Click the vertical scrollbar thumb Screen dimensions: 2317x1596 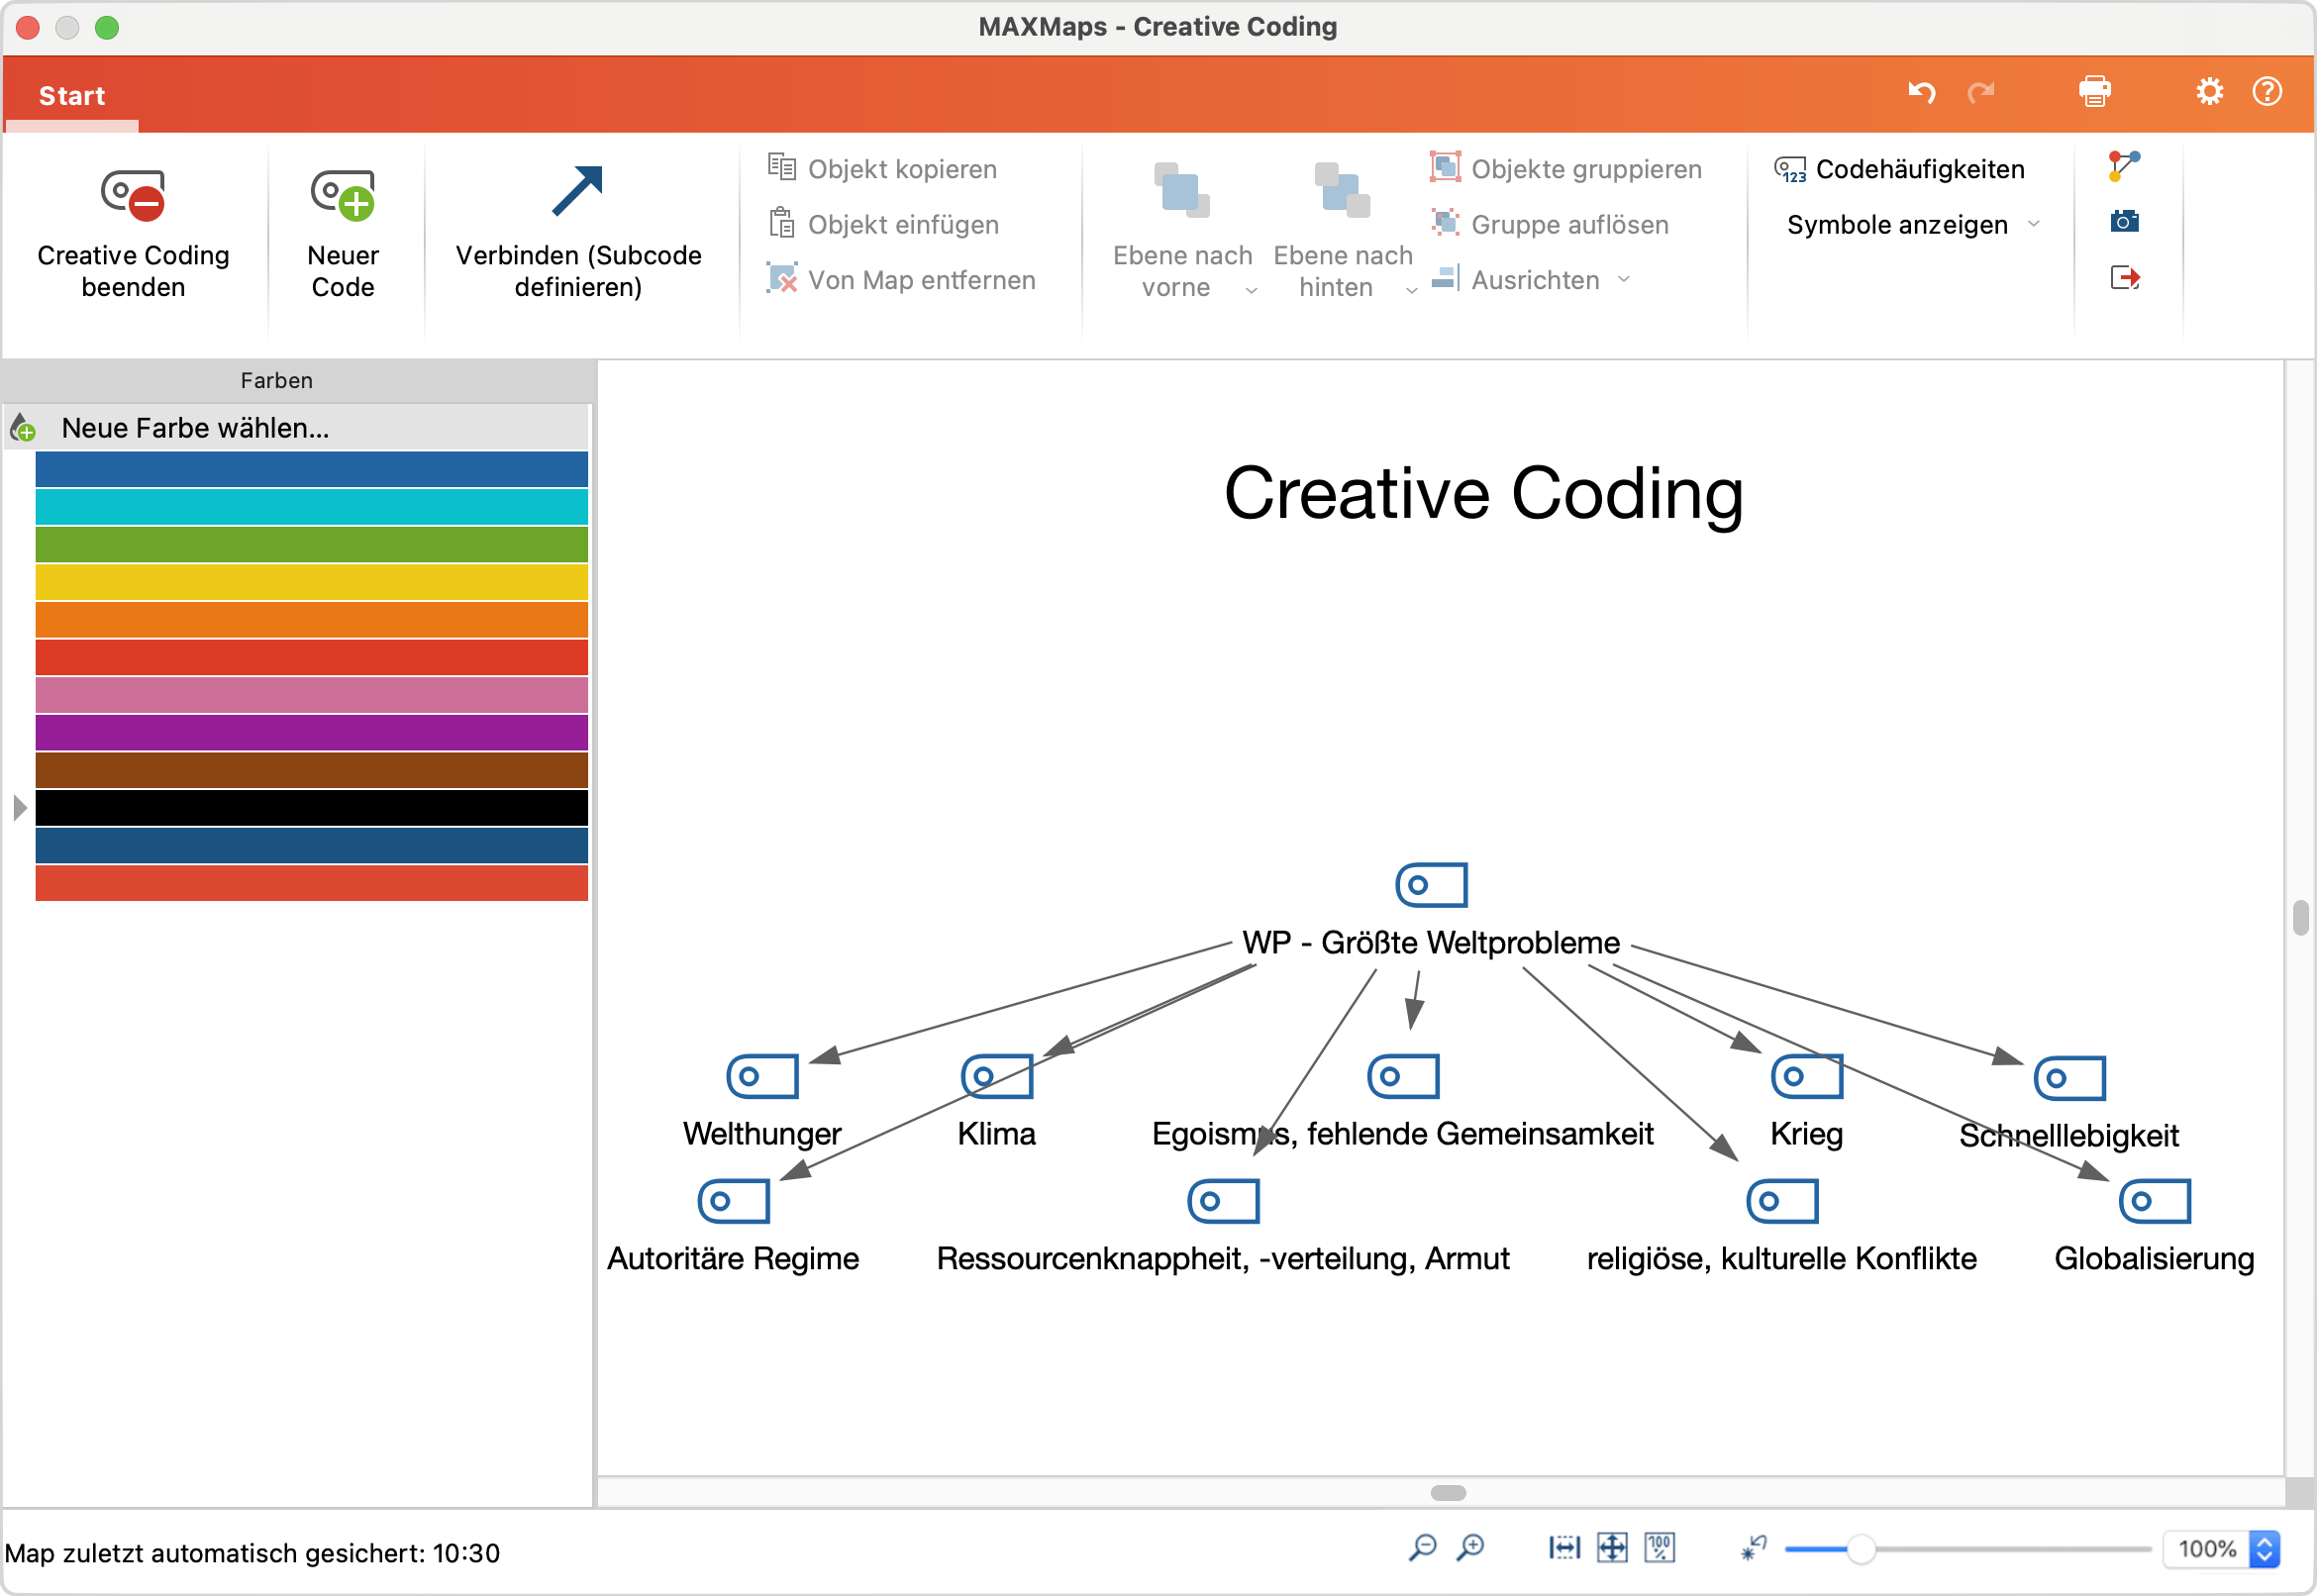[2301, 918]
